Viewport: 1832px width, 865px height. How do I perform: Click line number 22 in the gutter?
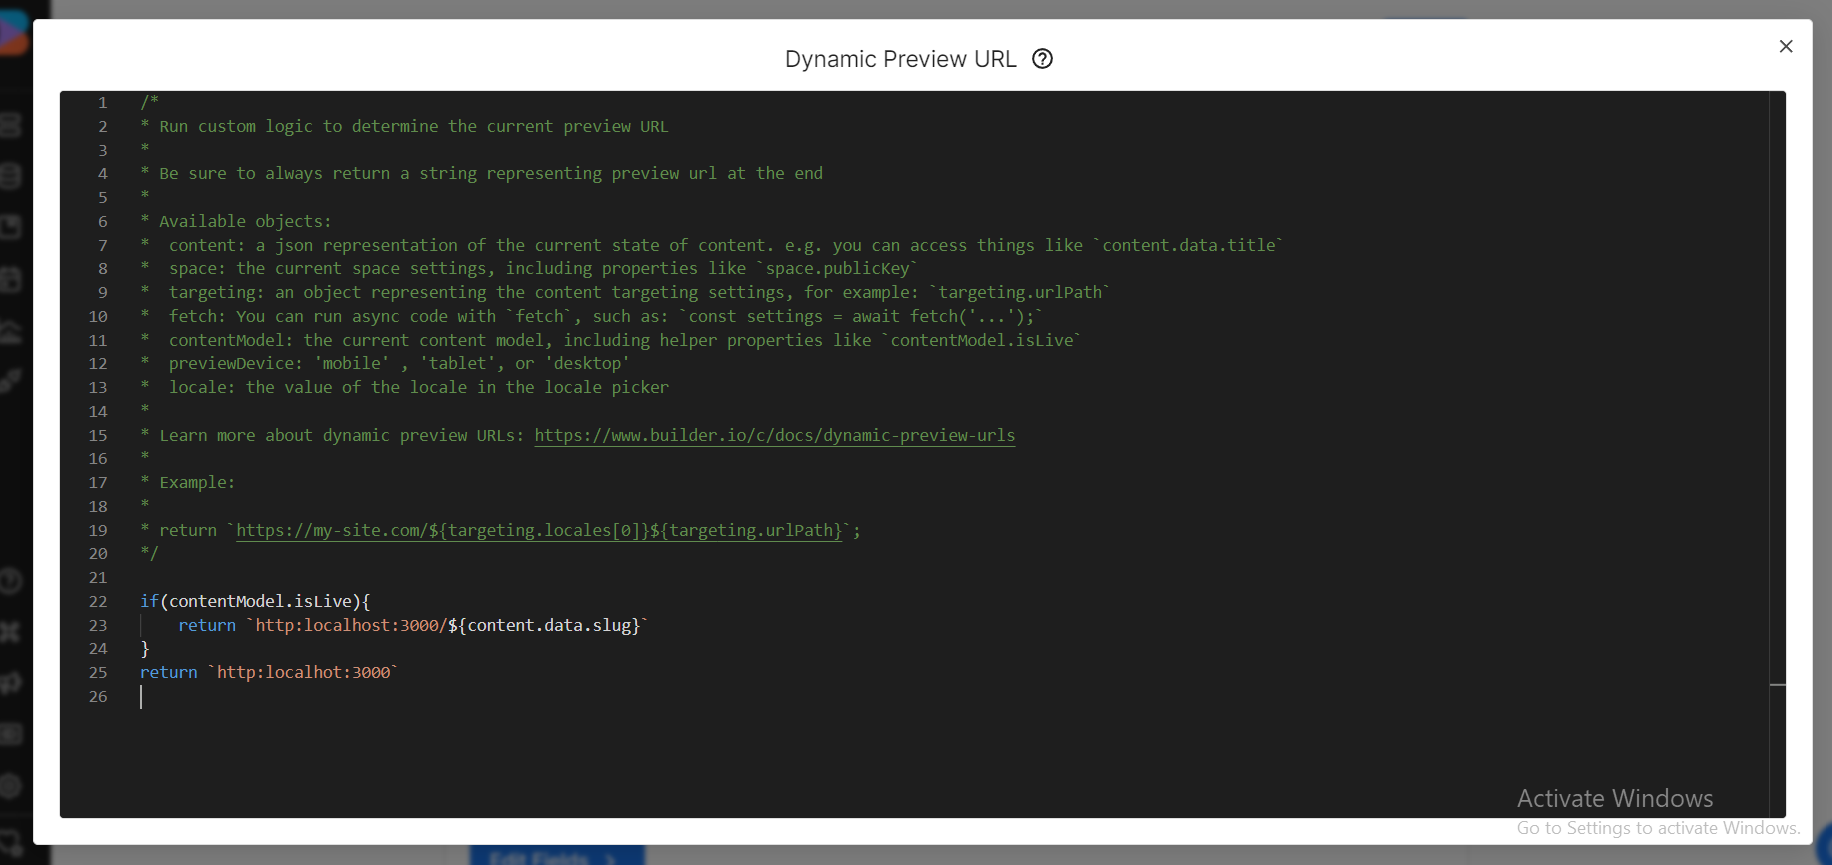[x=98, y=602]
